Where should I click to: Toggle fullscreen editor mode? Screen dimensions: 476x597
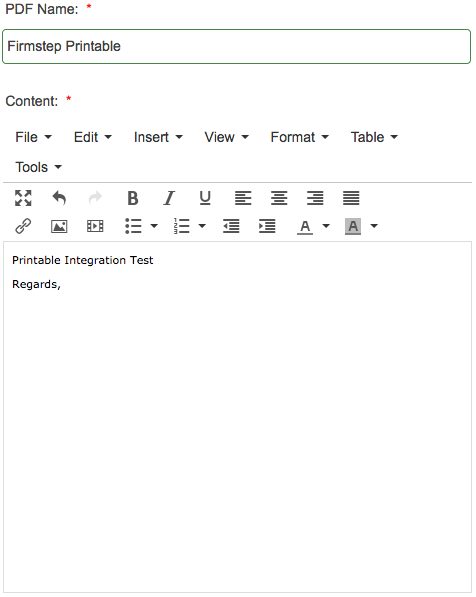[x=23, y=198]
